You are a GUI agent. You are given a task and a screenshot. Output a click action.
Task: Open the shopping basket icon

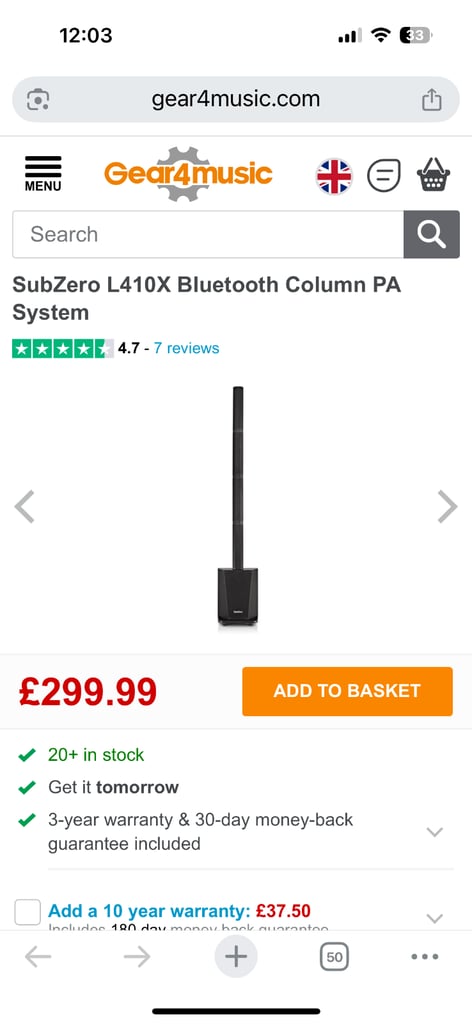click(x=433, y=175)
